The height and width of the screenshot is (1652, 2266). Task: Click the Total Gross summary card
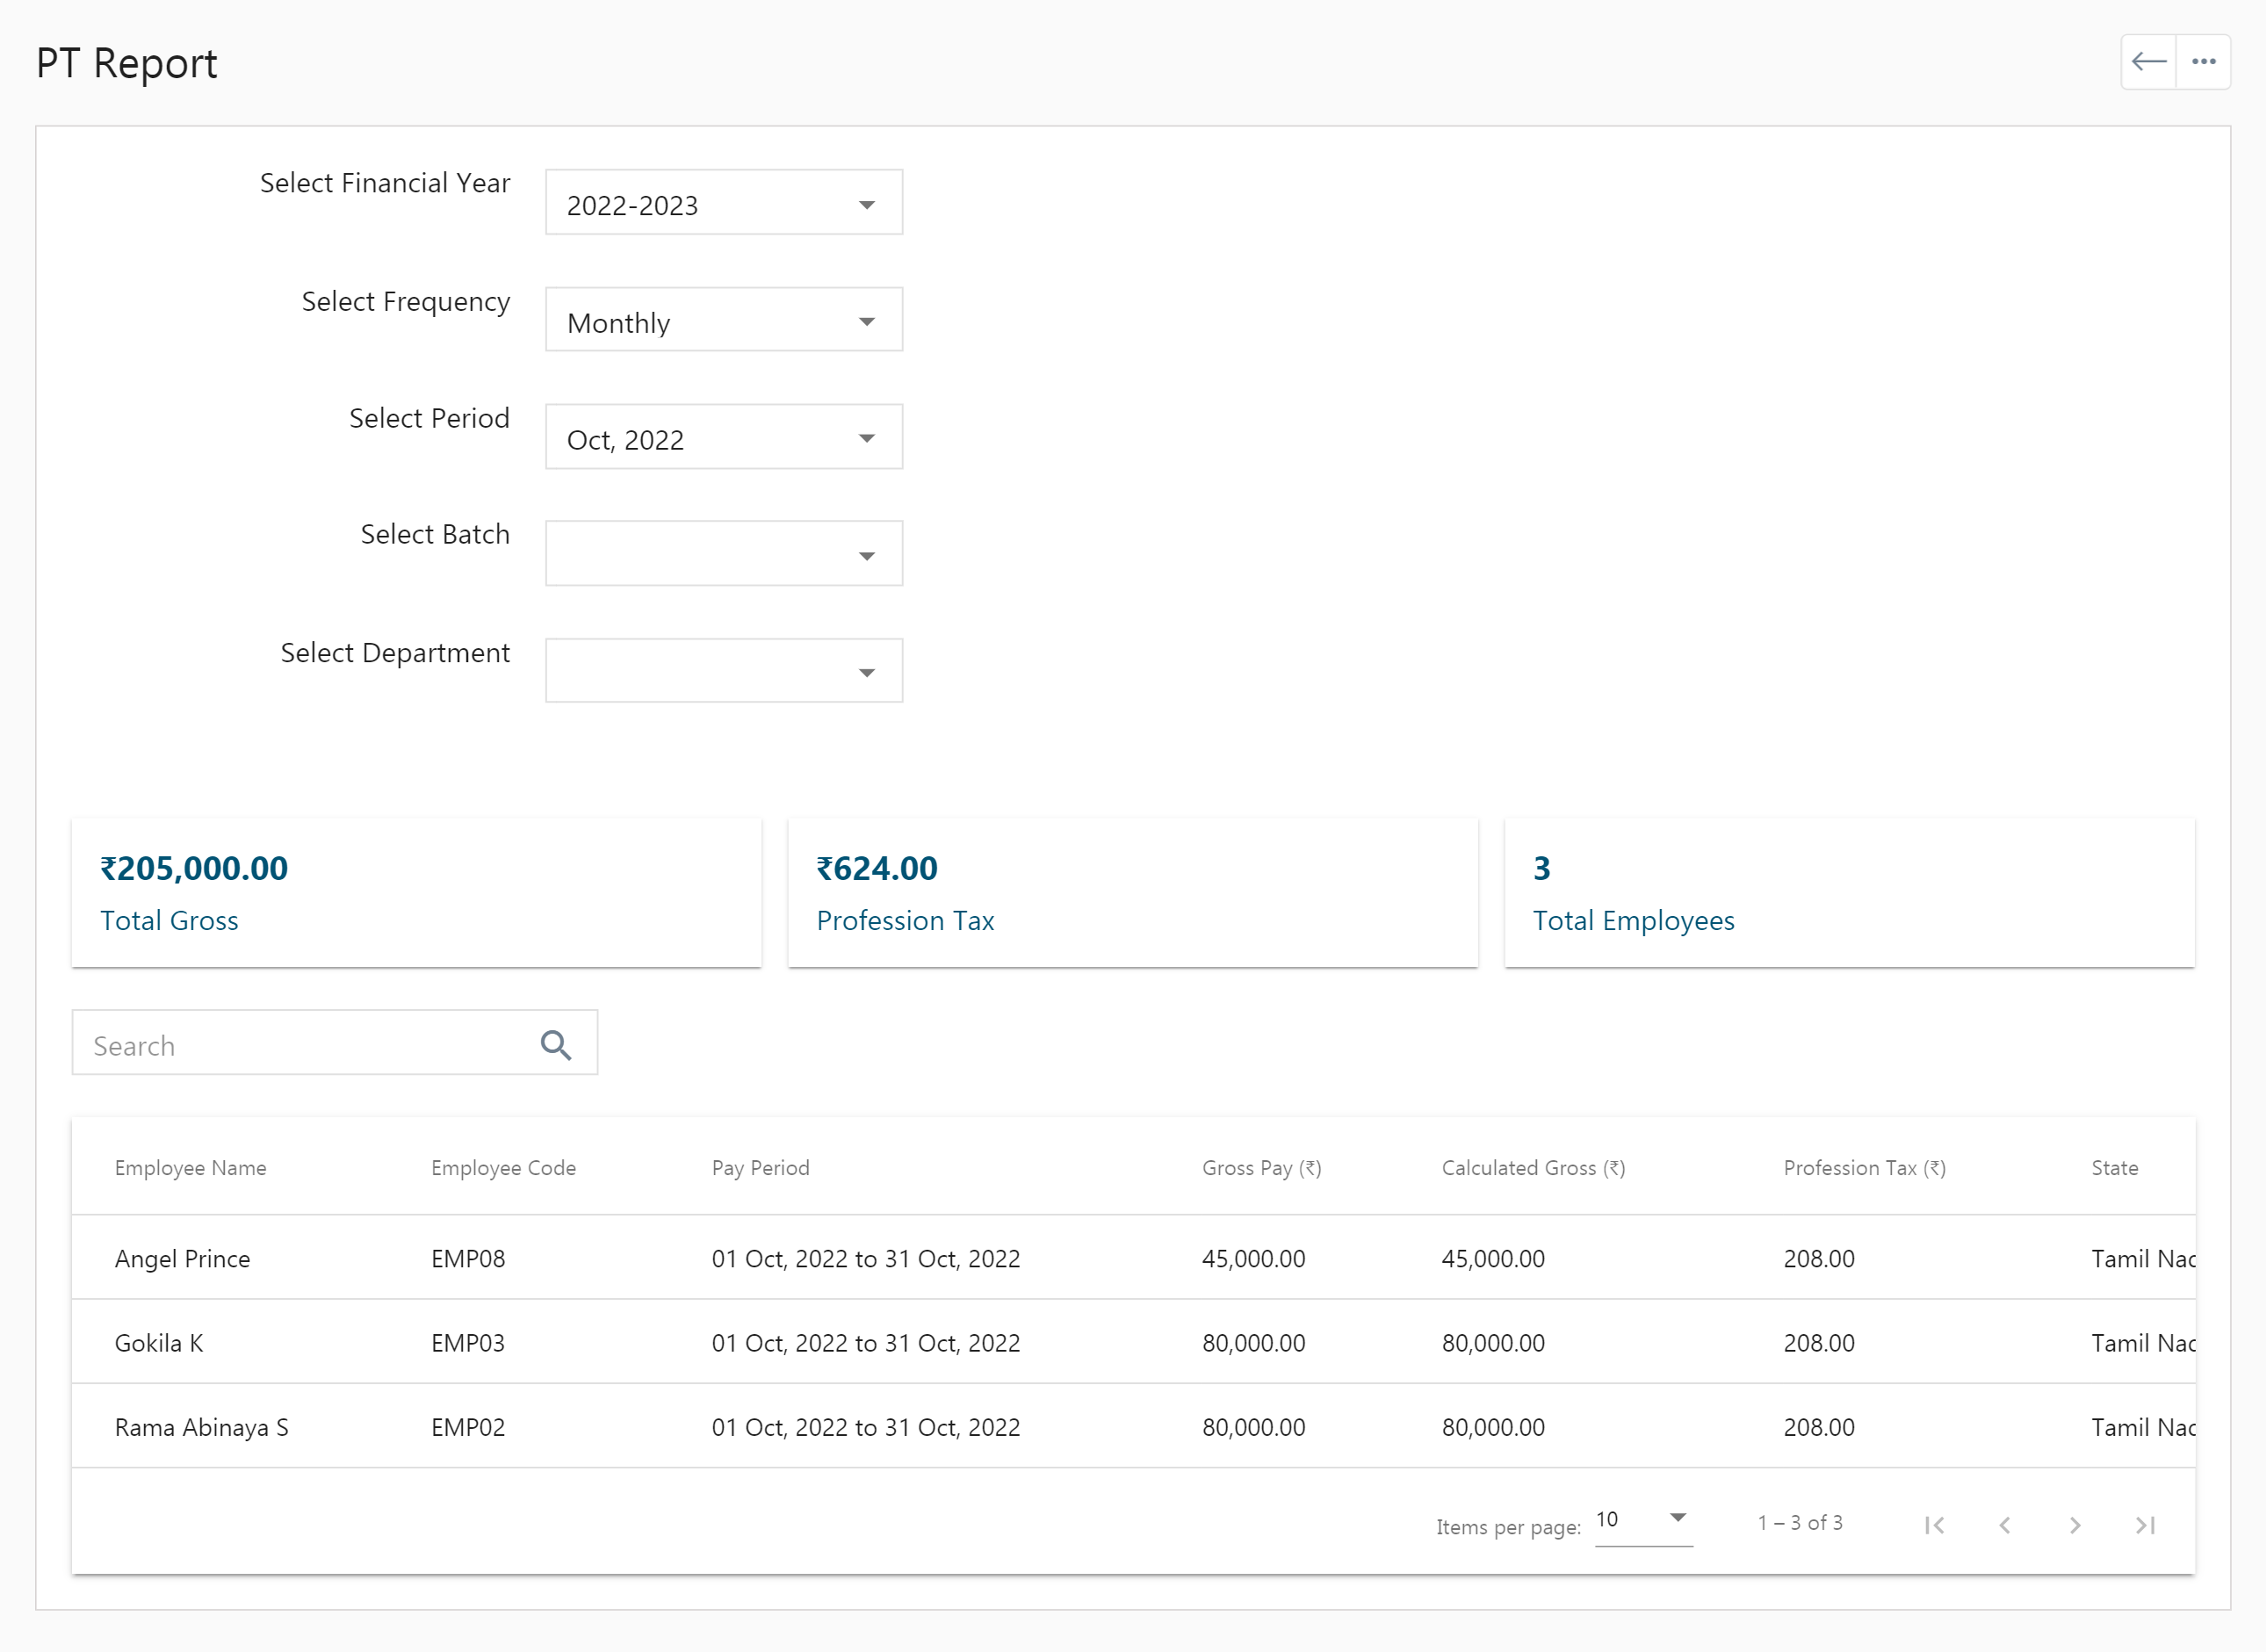(x=417, y=893)
